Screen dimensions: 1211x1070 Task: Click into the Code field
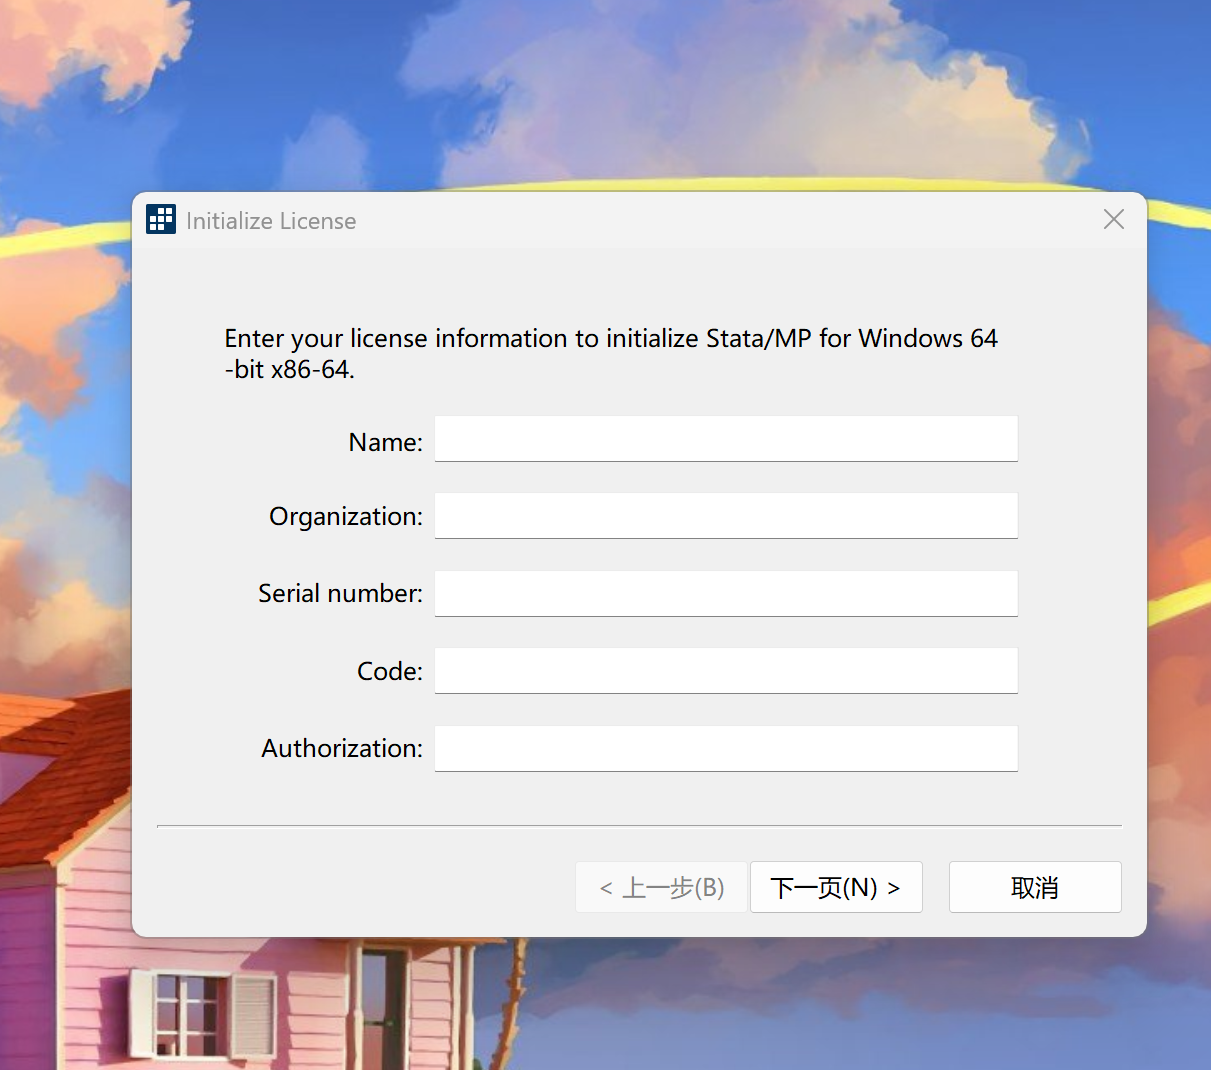click(x=726, y=671)
